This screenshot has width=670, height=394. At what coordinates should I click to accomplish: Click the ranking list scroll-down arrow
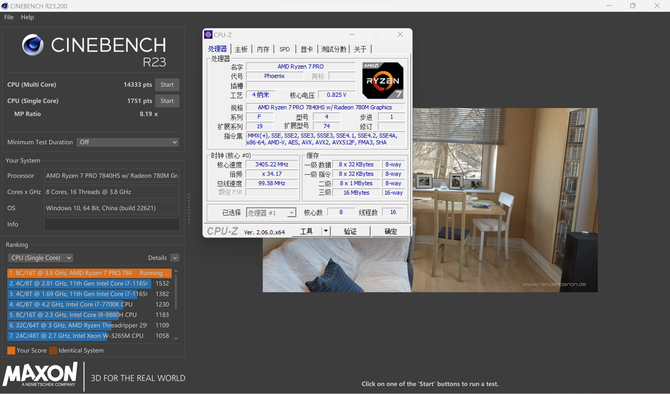coord(176,338)
